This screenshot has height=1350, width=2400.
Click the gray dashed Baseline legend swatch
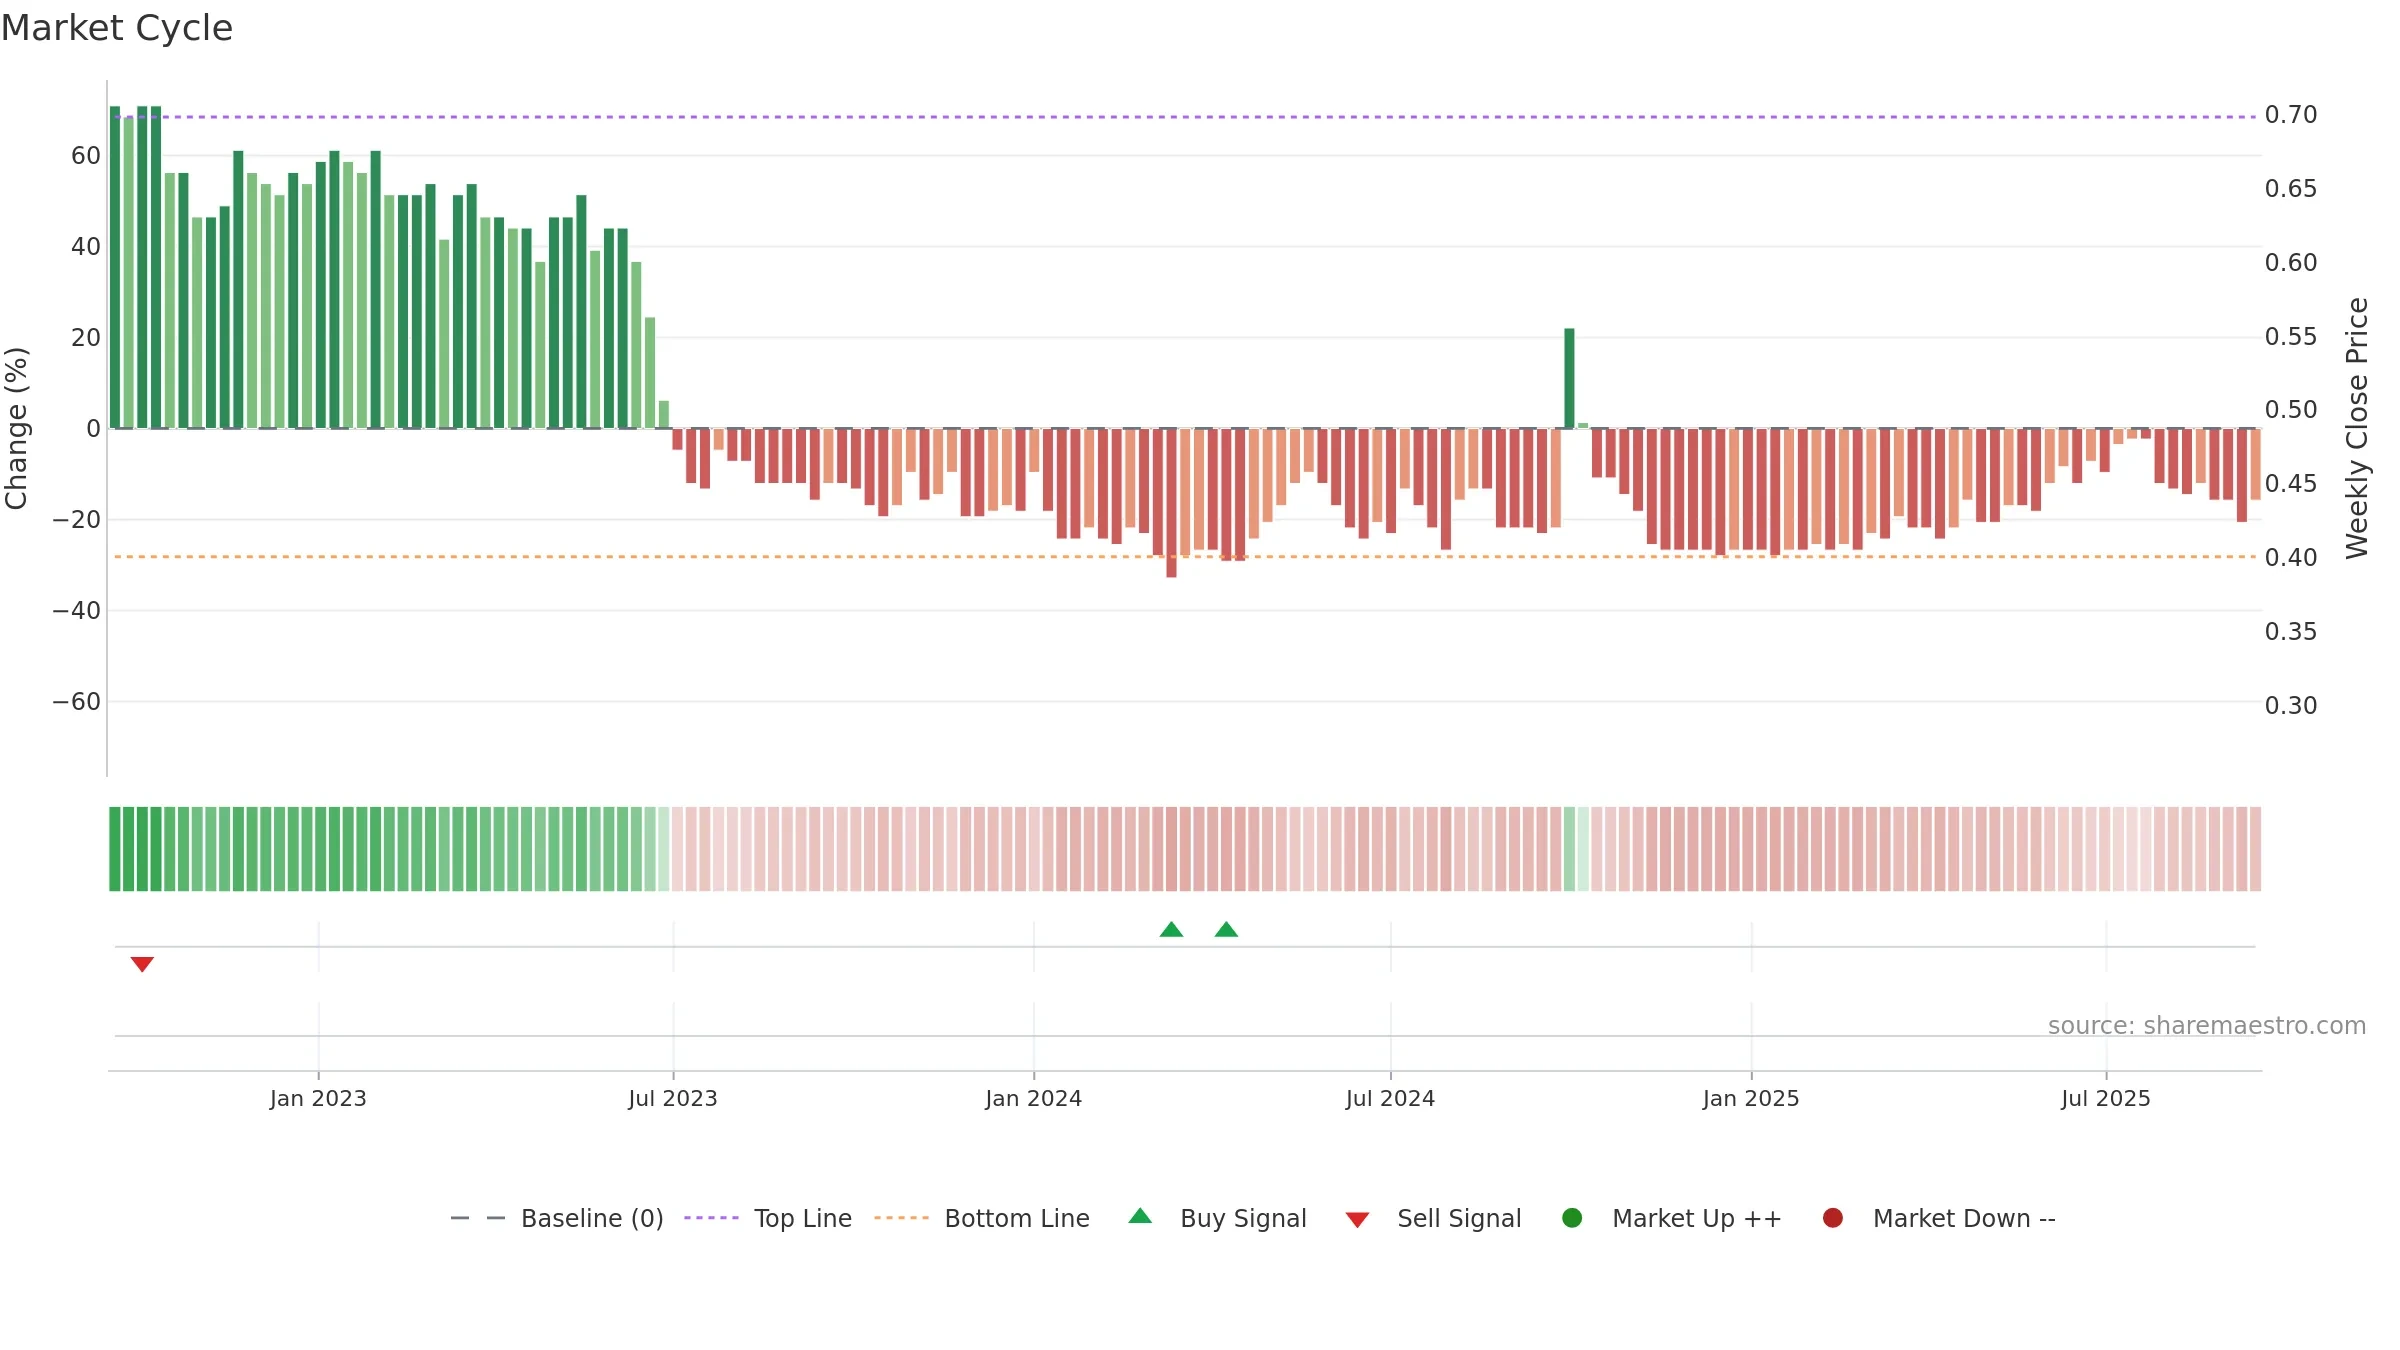(478, 1218)
